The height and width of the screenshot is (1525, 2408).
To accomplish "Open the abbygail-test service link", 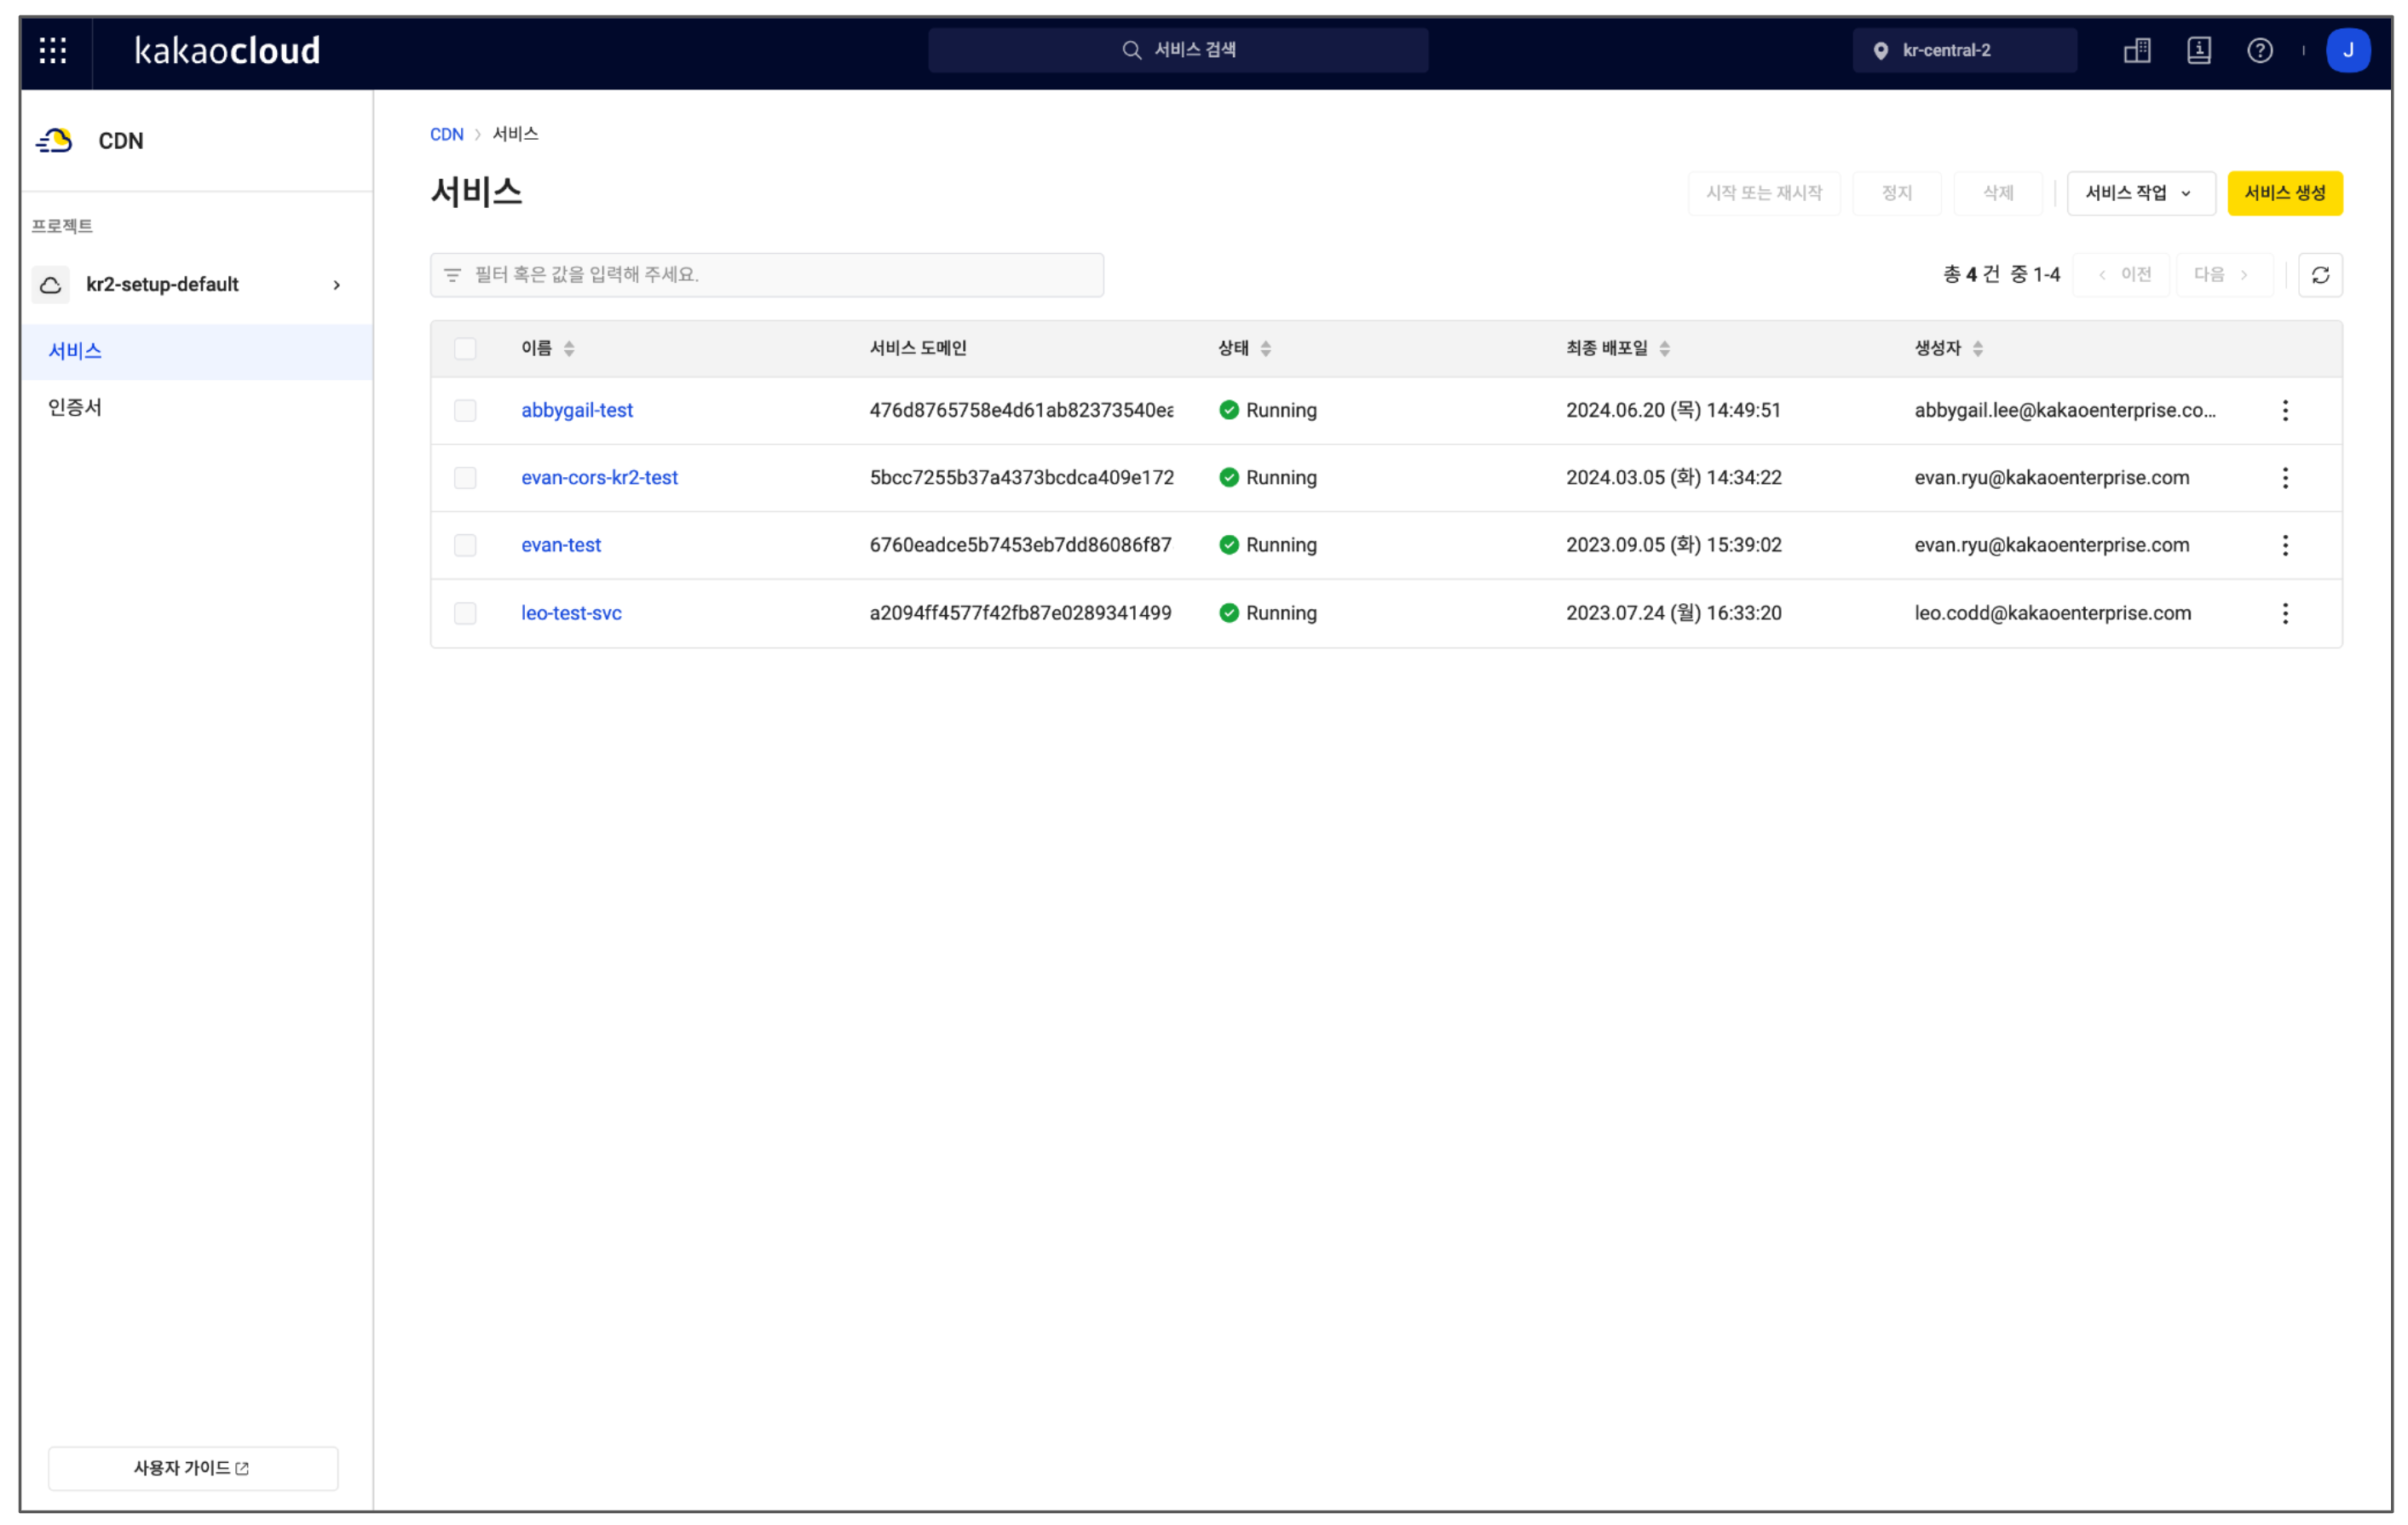I will [x=577, y=410].
